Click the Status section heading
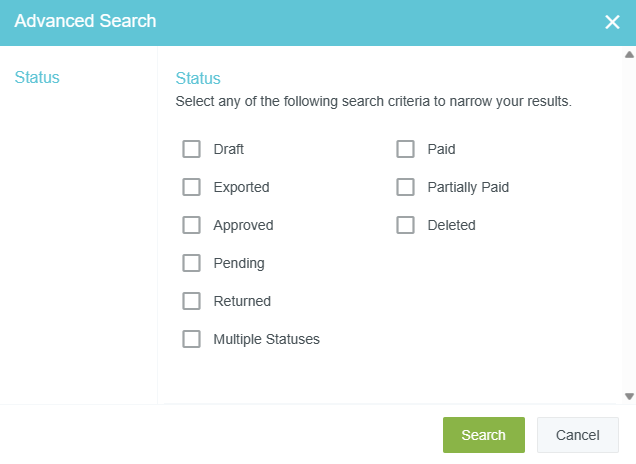 (x=198, y=78)
